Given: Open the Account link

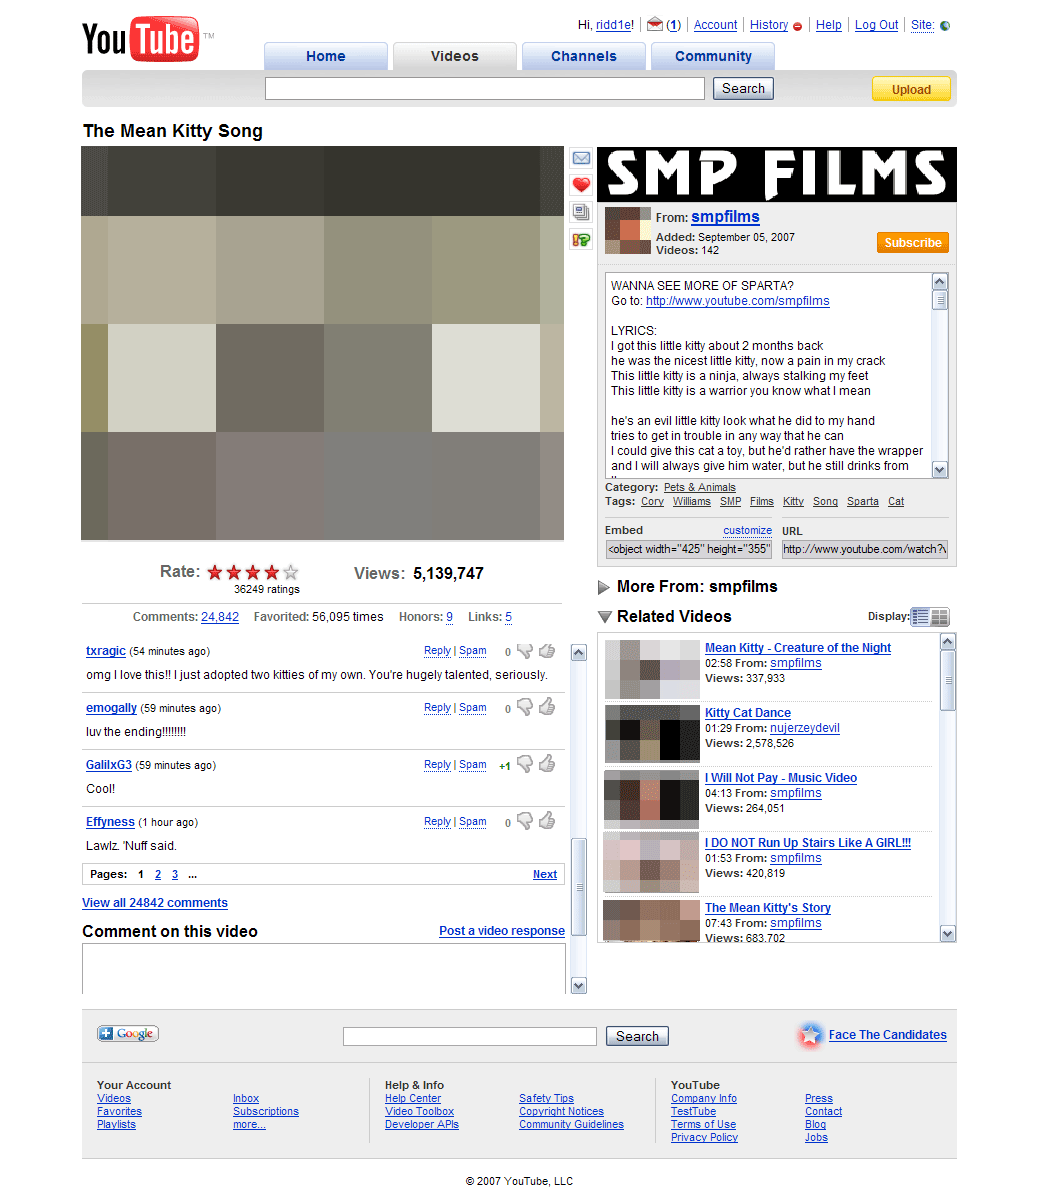Looking at the screenshot, I should (716, 25).
